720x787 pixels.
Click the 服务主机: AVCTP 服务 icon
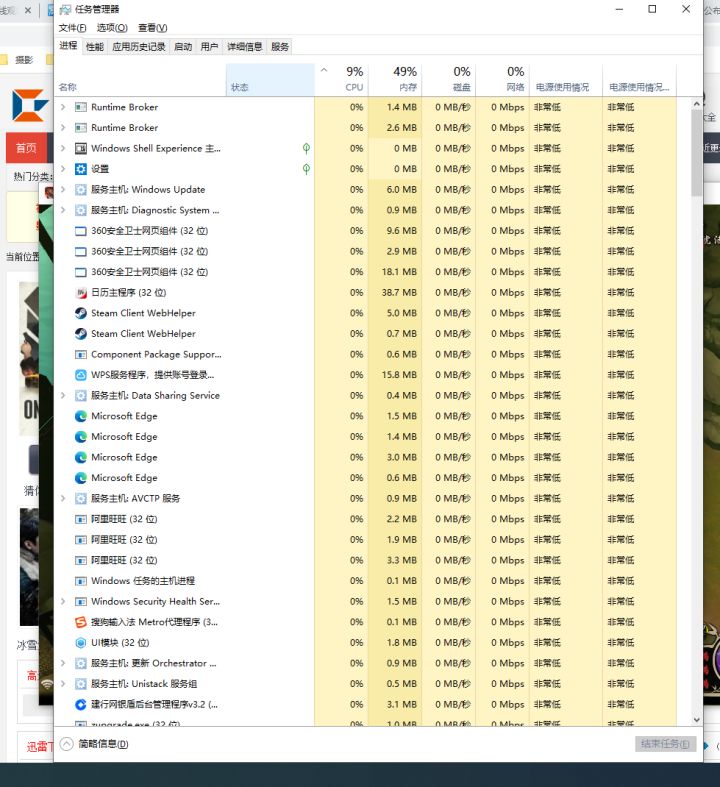80,498
